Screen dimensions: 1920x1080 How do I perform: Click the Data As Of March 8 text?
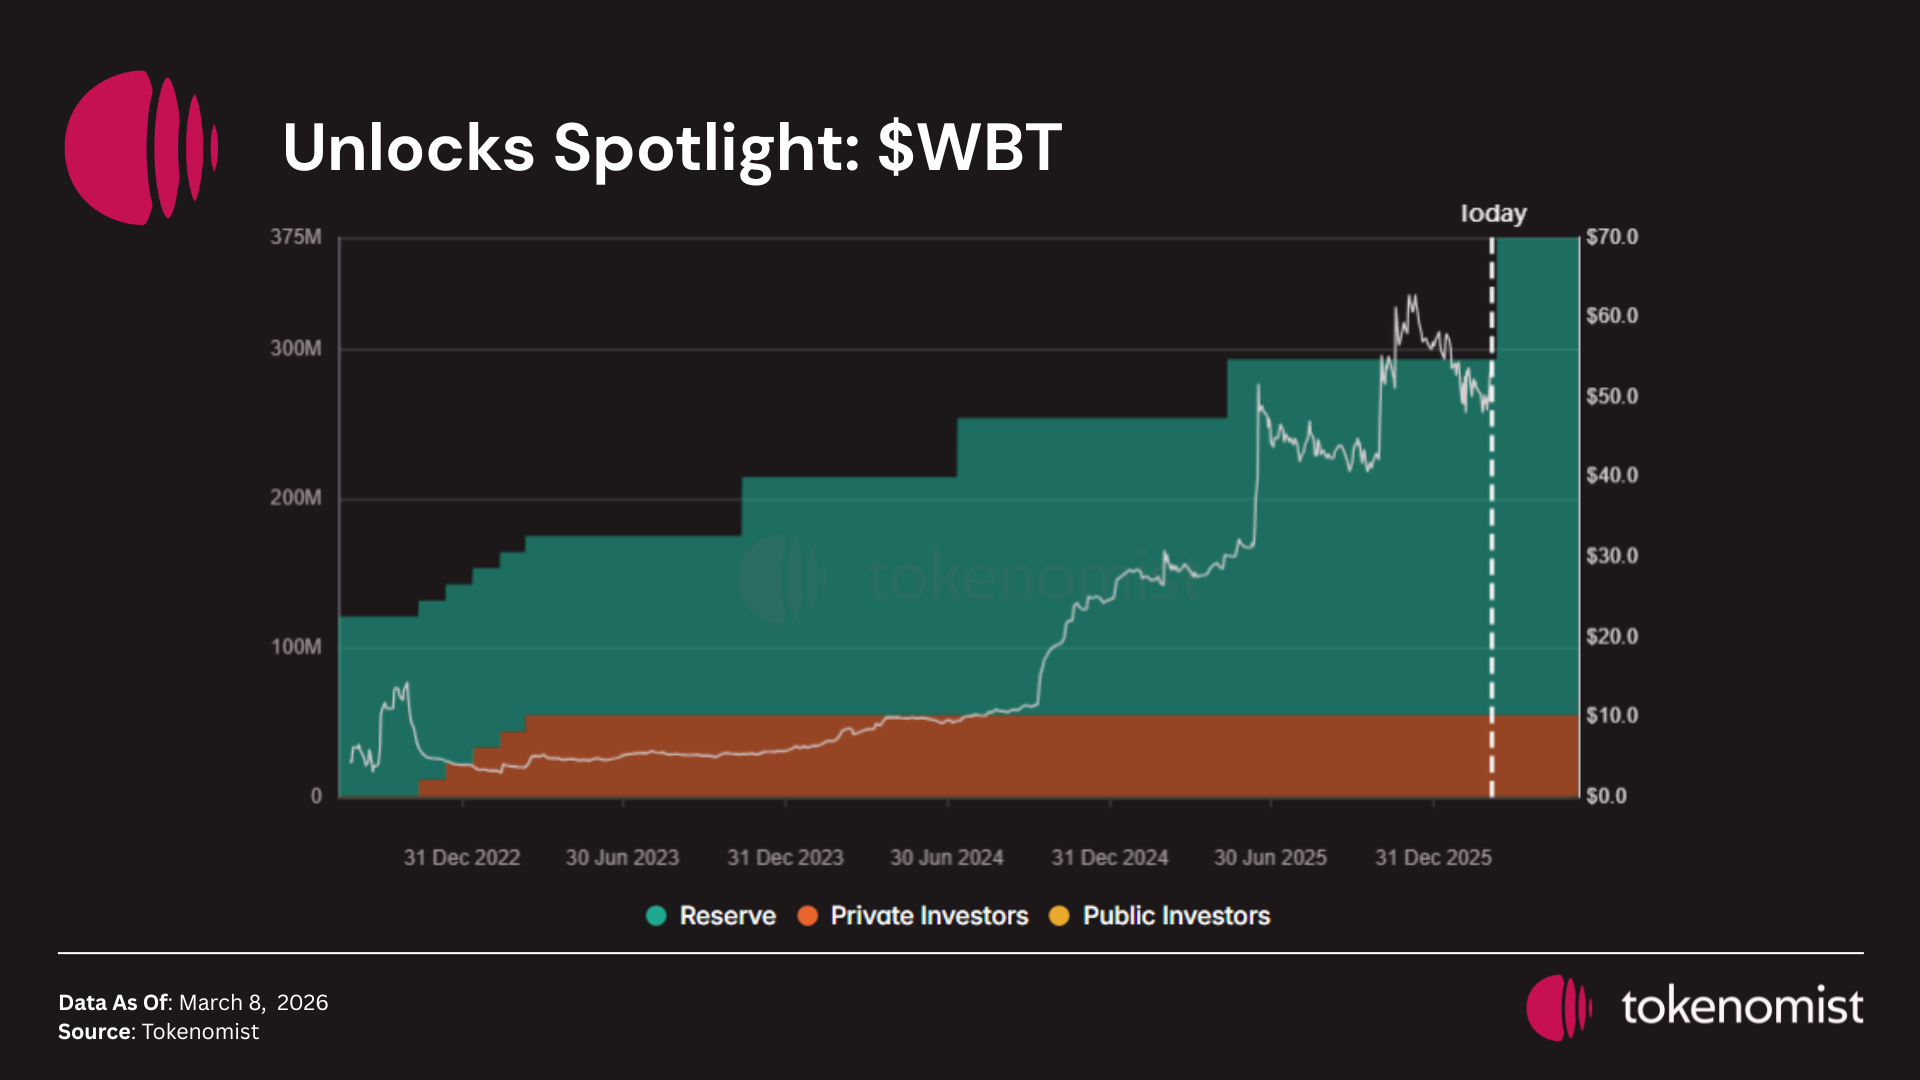[x=193, y=1003]
